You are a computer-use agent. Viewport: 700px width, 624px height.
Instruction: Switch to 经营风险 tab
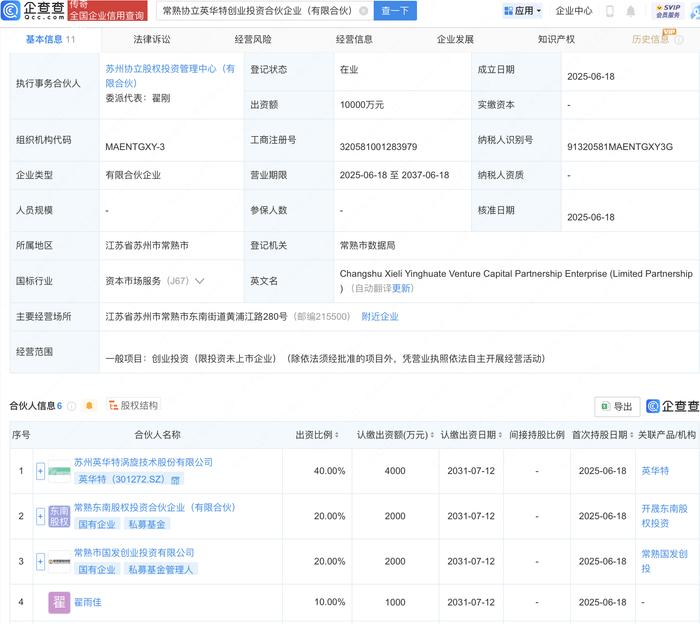pos(253,39)
